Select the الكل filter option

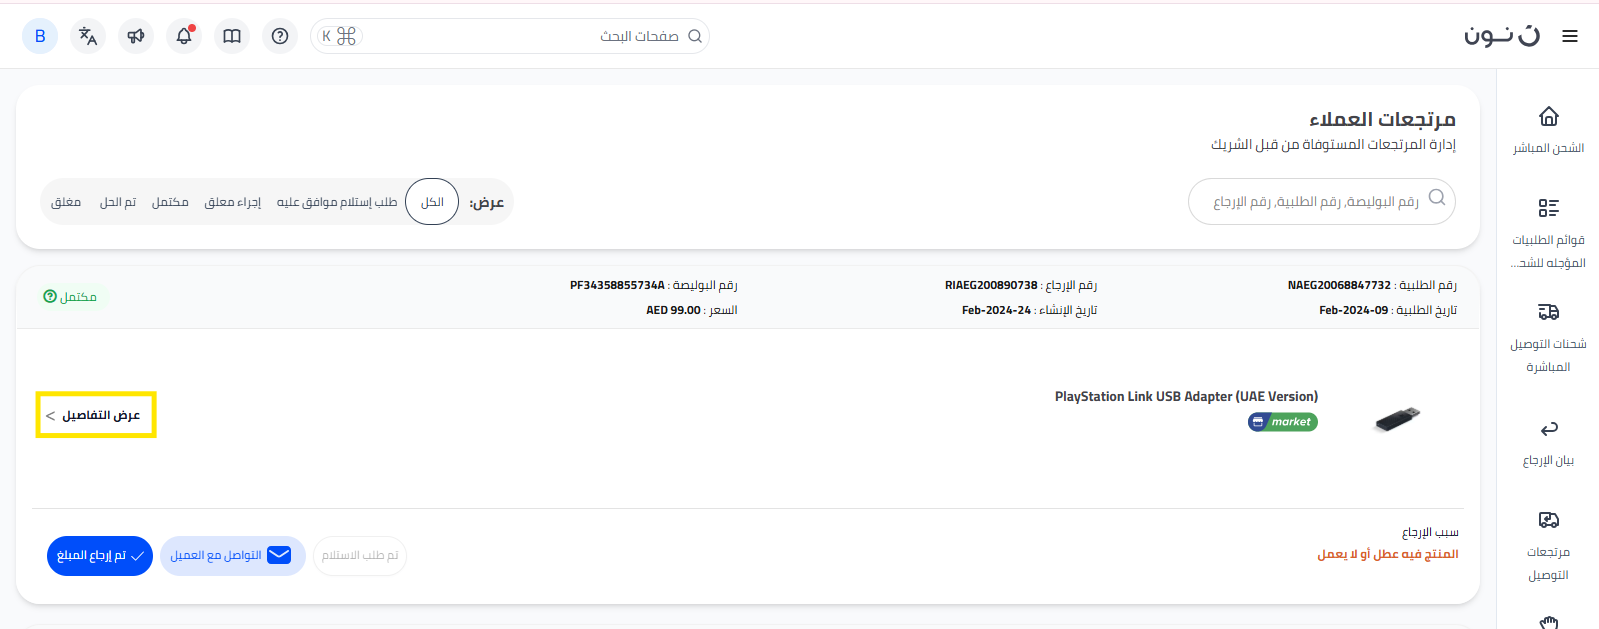tap(432, 202)
